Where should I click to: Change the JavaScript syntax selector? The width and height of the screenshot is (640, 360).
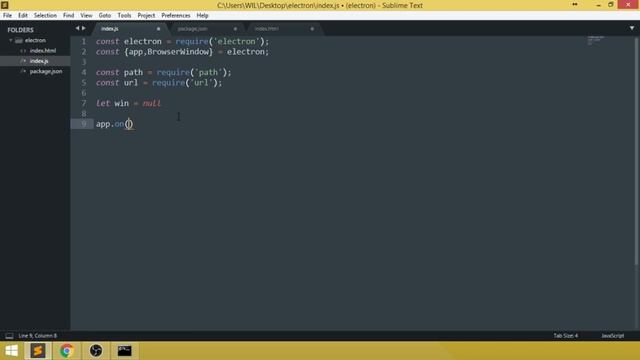click(x=613, y=336)
